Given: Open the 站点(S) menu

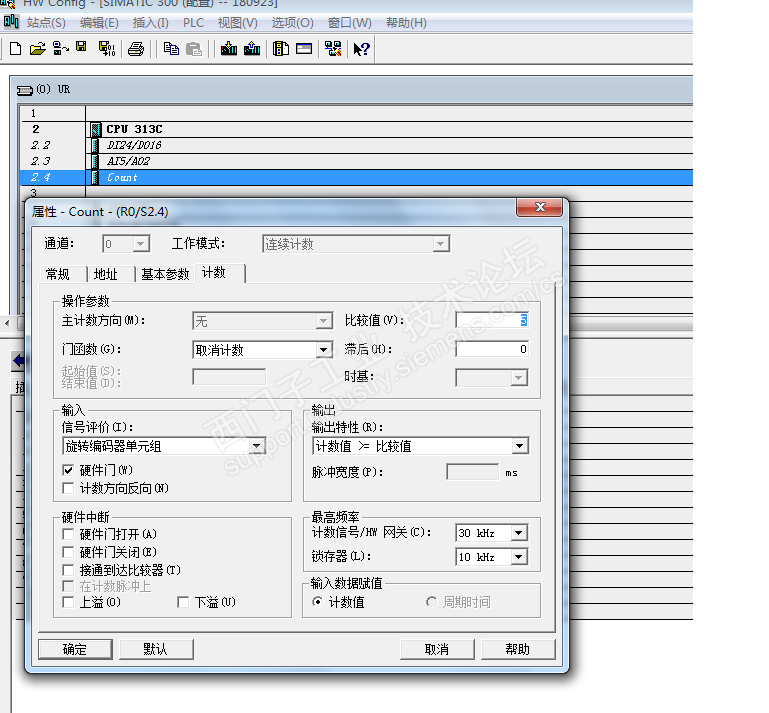Looking at the screenshot, I should click(46, 23).
